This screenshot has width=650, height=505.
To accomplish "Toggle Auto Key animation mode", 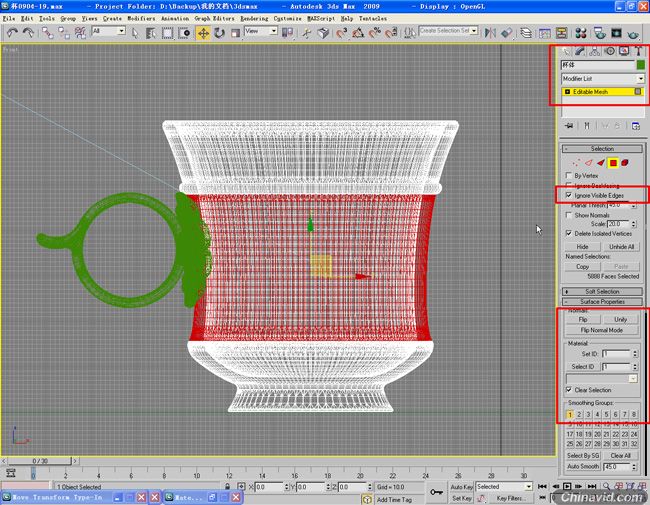I will (x=461, y=487).
